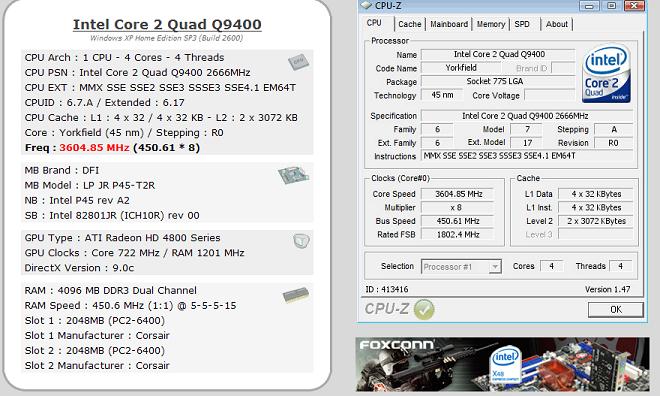Click the SB : Intel 82801JR (ICH10R) line
The height and width of the screenshot is (396, 660).
(x=112, y=215)
